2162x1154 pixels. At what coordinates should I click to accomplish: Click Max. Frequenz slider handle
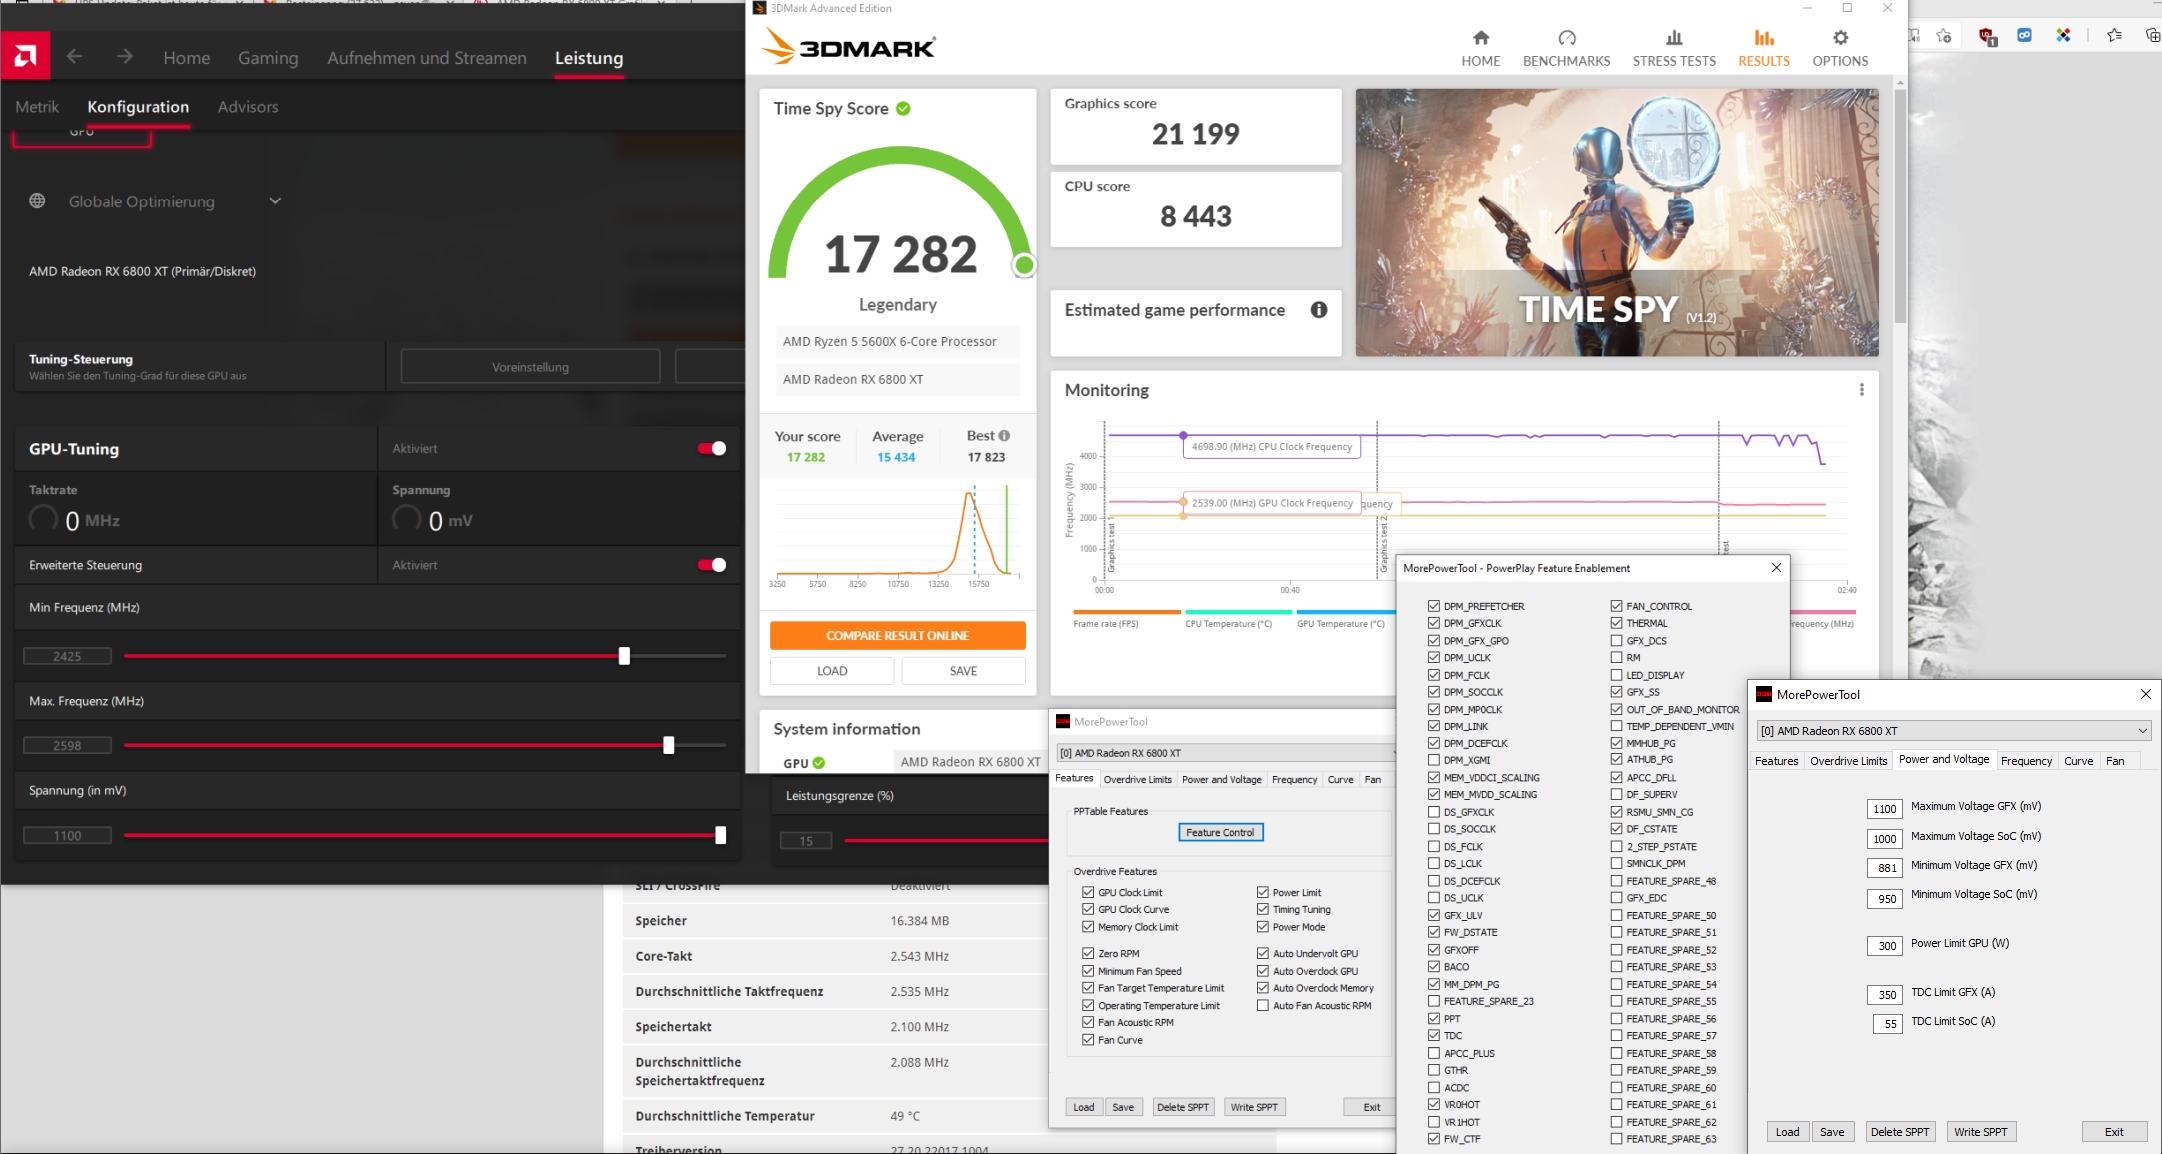pos(669,745)
